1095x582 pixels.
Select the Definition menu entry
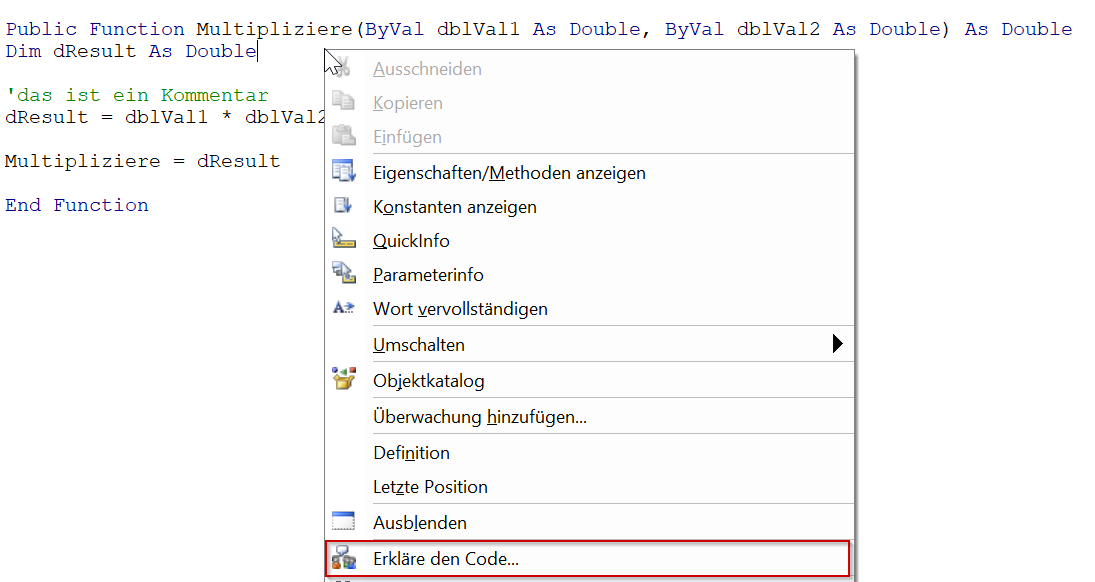coord(589,453)
